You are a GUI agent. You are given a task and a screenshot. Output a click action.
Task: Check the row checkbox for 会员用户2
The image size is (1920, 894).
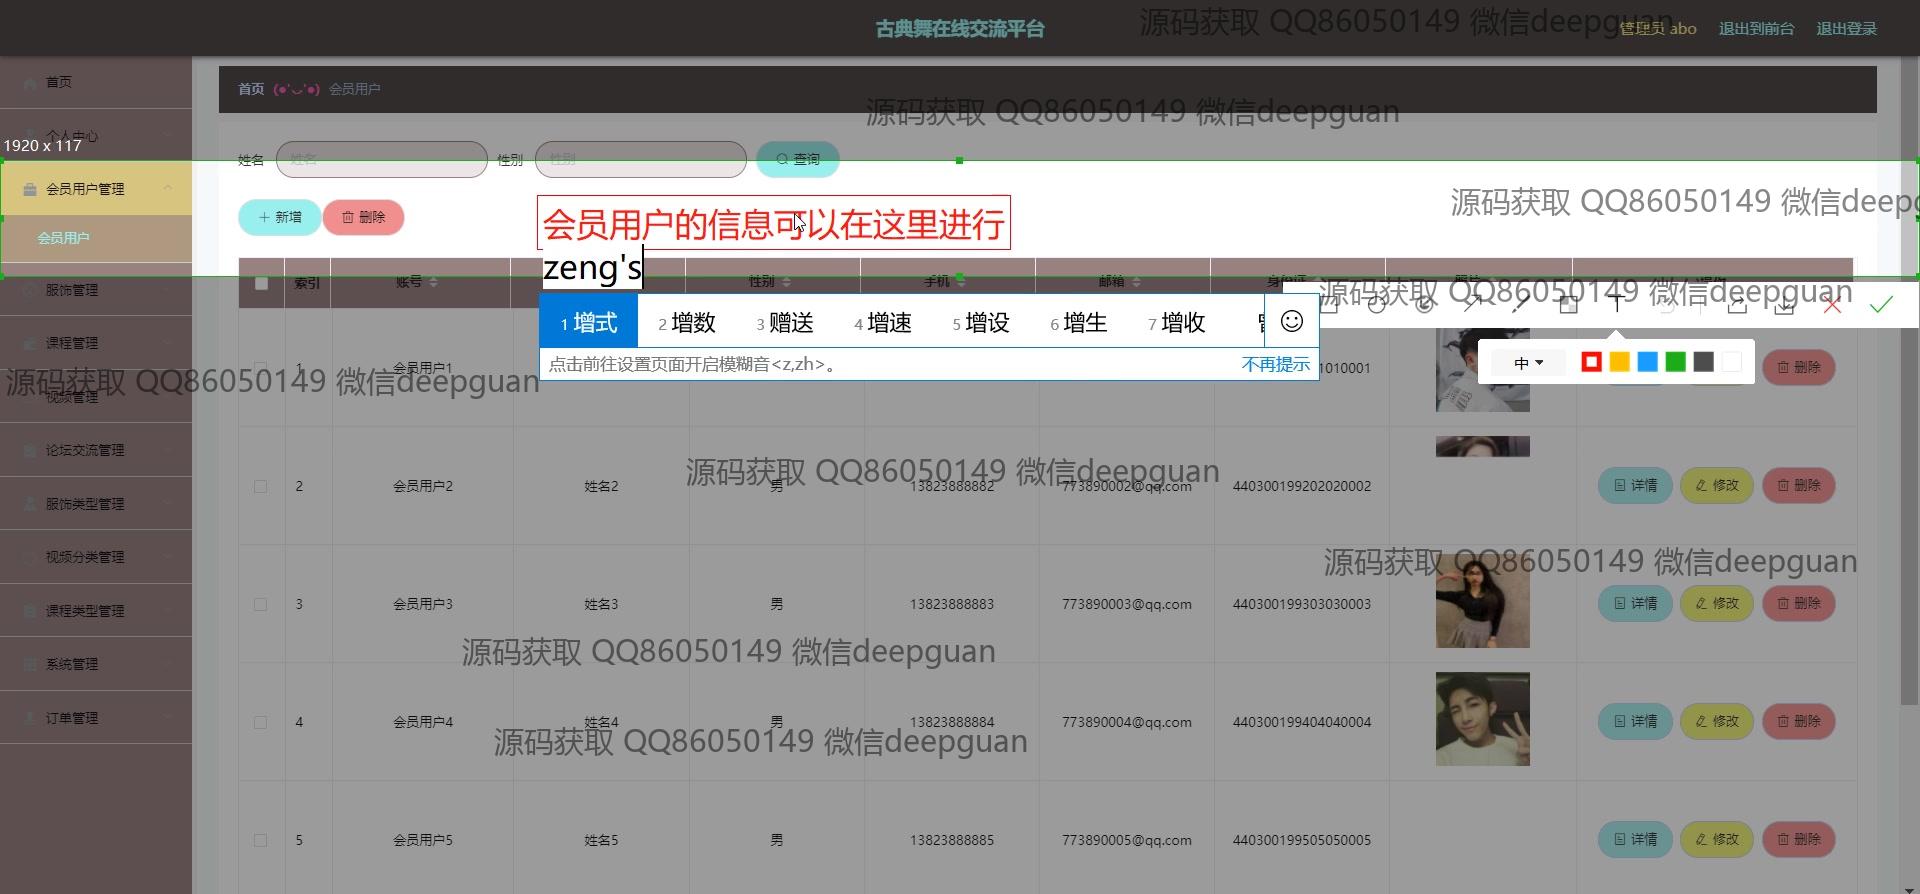tap(260, 486)
